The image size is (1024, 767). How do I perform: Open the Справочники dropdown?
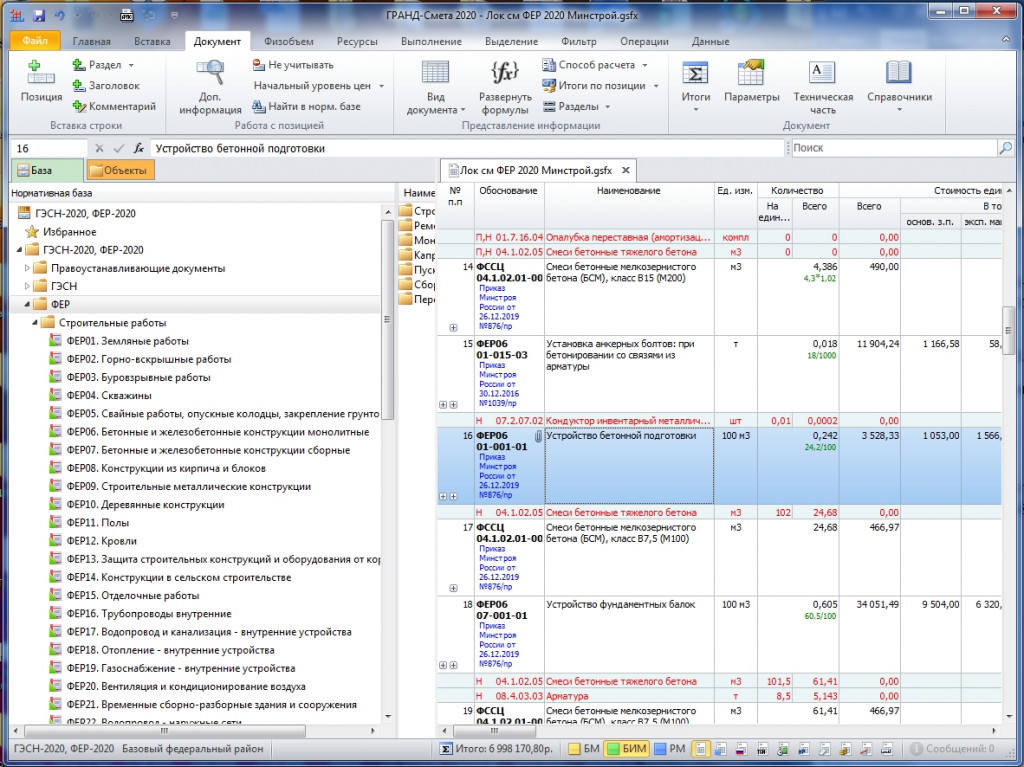coord(899,86)
